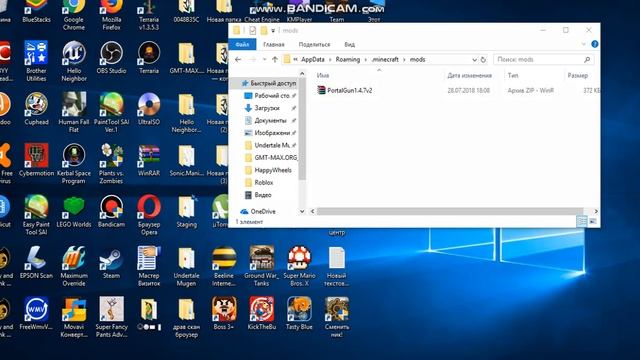The width and height of the screenshot is (640, 360).
Task: Select the Super Mario Bros. X icon
Action: click(299, 266)
